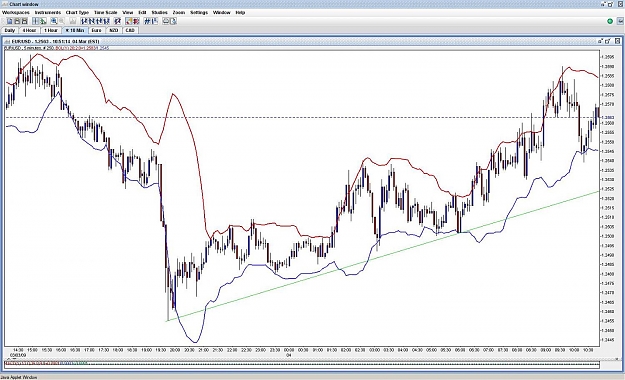Maximize the EURUSD inner chart frame

click(608, 41)
